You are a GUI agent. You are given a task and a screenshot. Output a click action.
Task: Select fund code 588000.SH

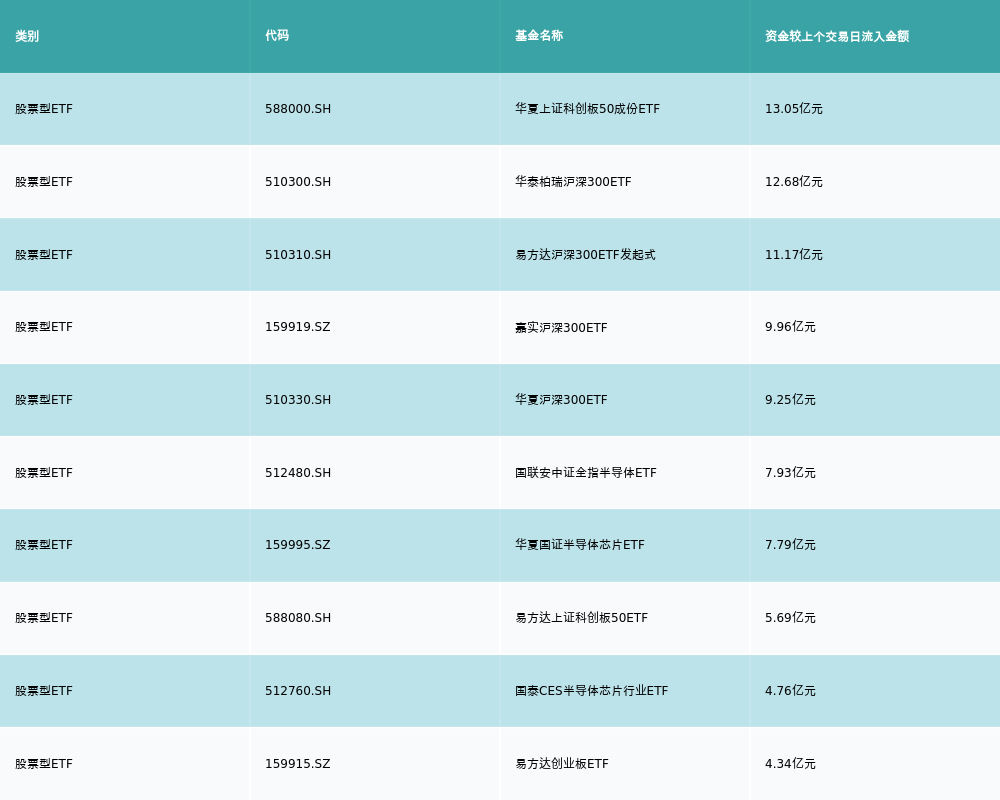[298, 109]
